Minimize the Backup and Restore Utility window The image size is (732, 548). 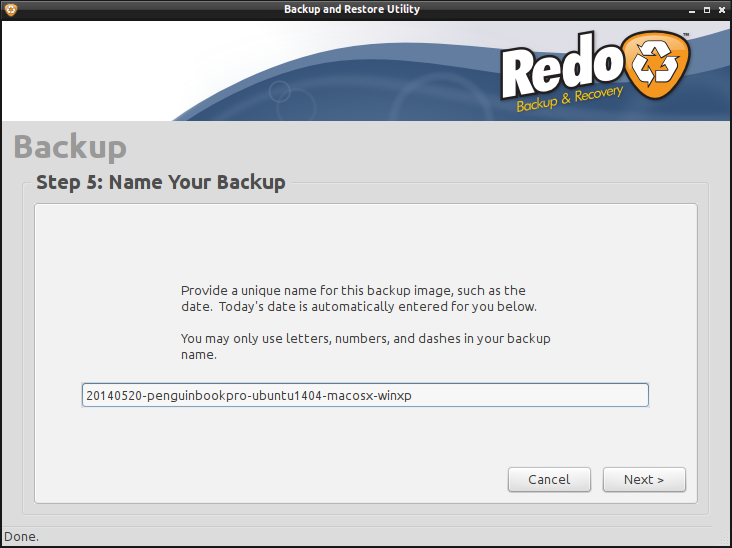click(x=691, y=10)
